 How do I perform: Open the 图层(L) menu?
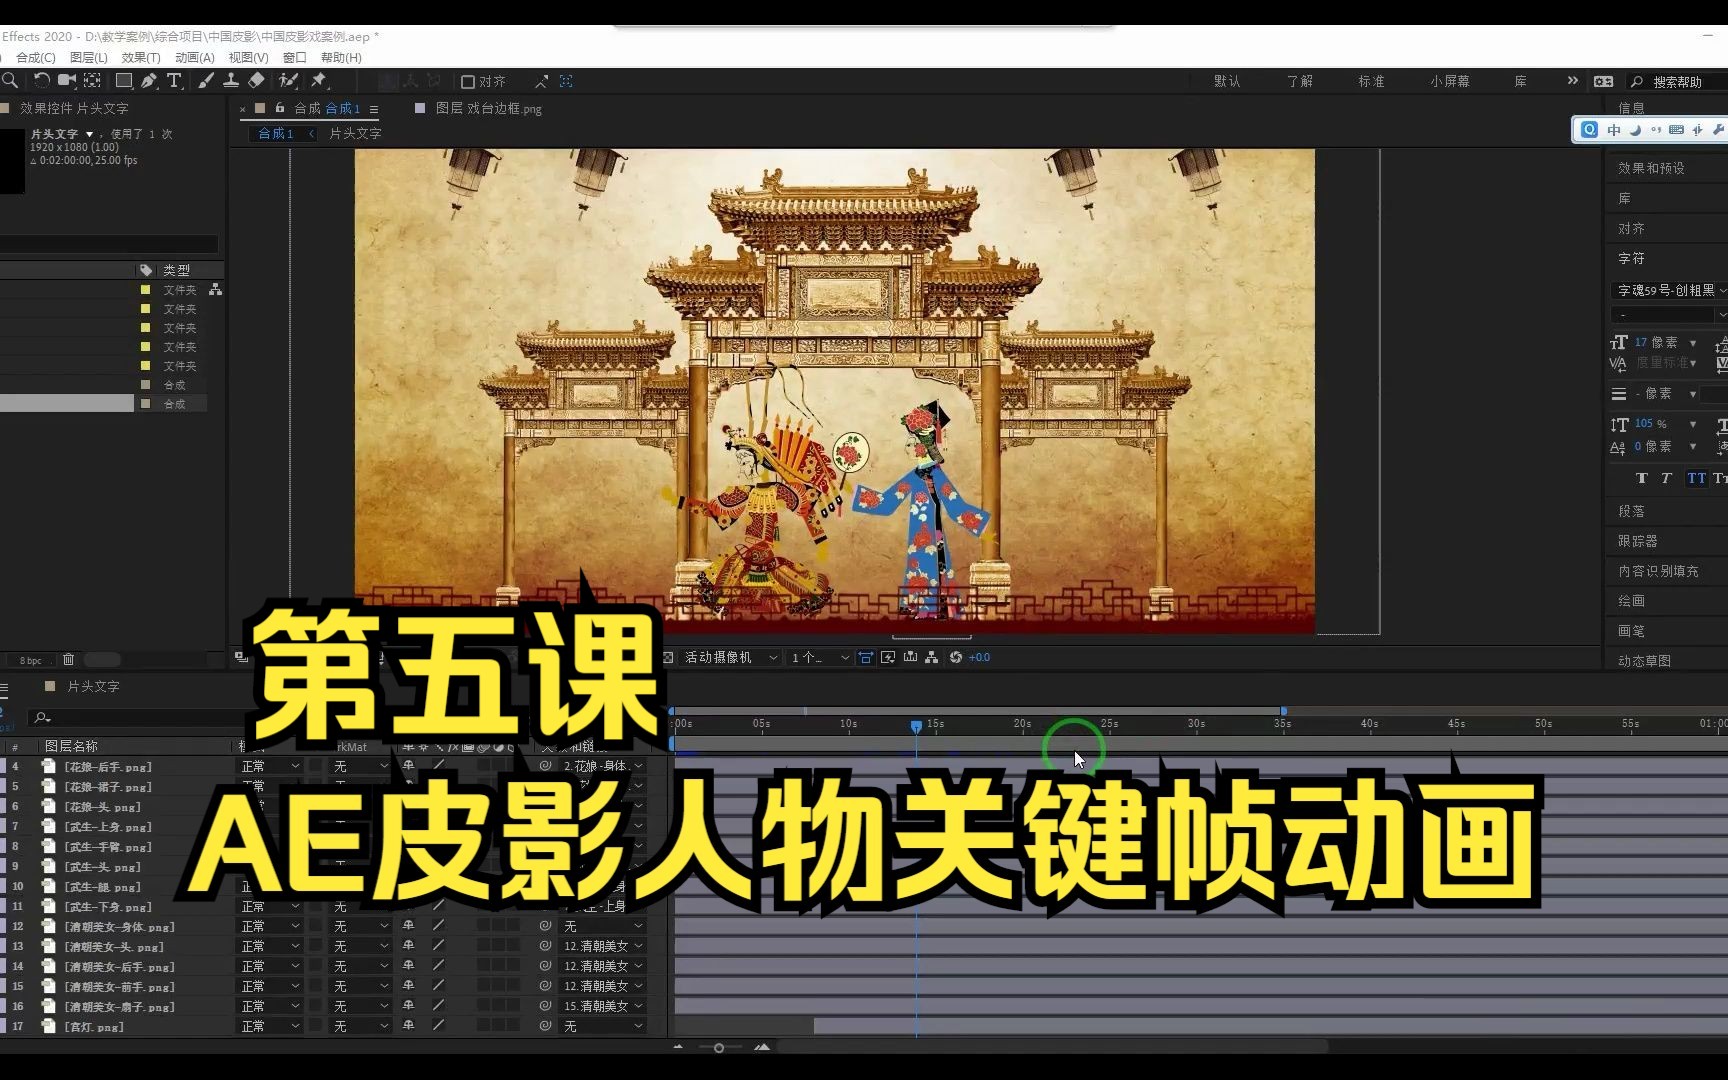click(88, 58)
